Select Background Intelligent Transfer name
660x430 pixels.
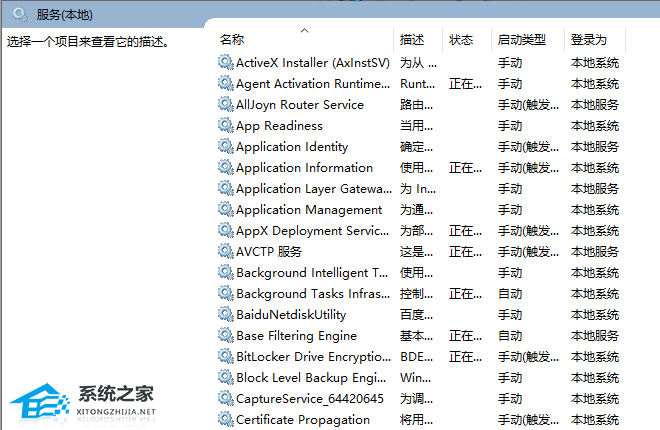click(312, 273)
